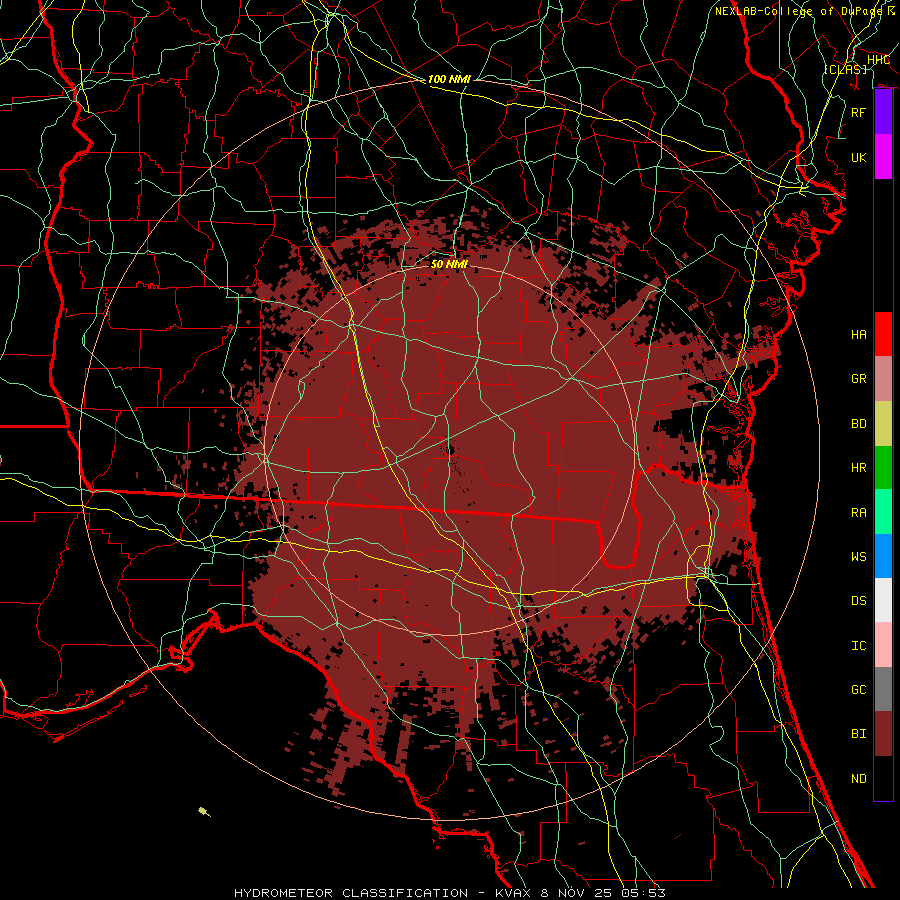This screenshot has height=900, width=900.
Task: Click the 50 NMI range ring label
Action: pyautogui.click(x=449, y=264)
